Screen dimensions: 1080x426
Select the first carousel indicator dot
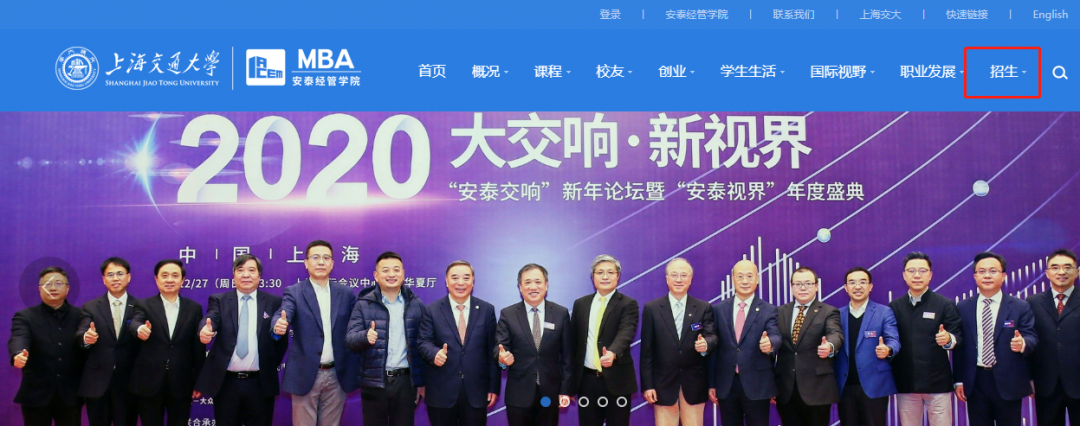click(546, 401)
